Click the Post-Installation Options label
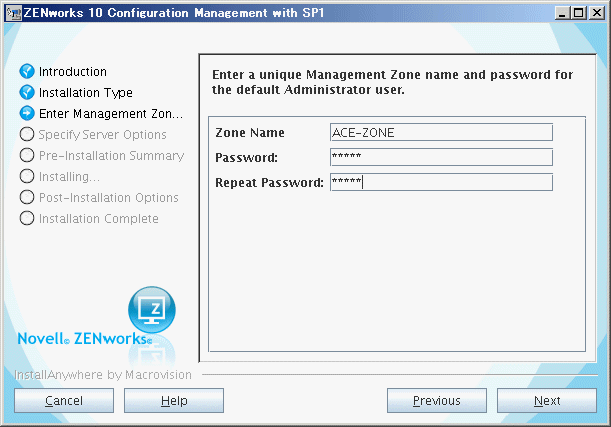The width and height of the screenshot is (611, 427). click(x=109, y=198)
